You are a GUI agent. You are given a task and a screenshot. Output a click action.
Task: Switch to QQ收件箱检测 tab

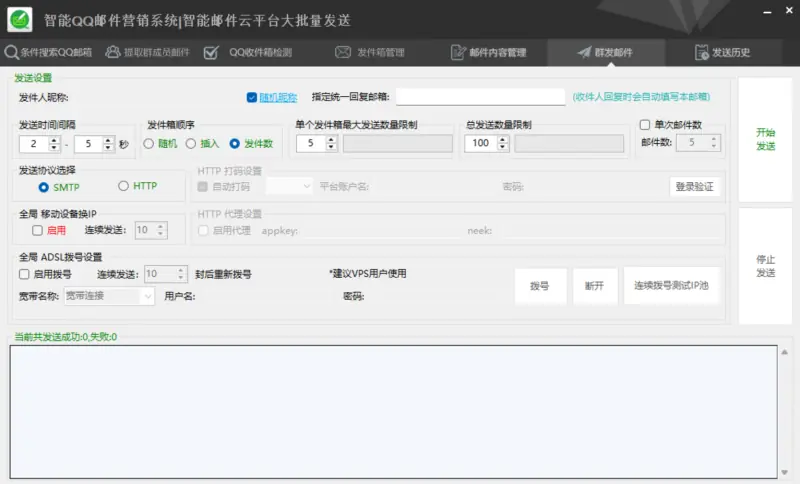(248, 52)
